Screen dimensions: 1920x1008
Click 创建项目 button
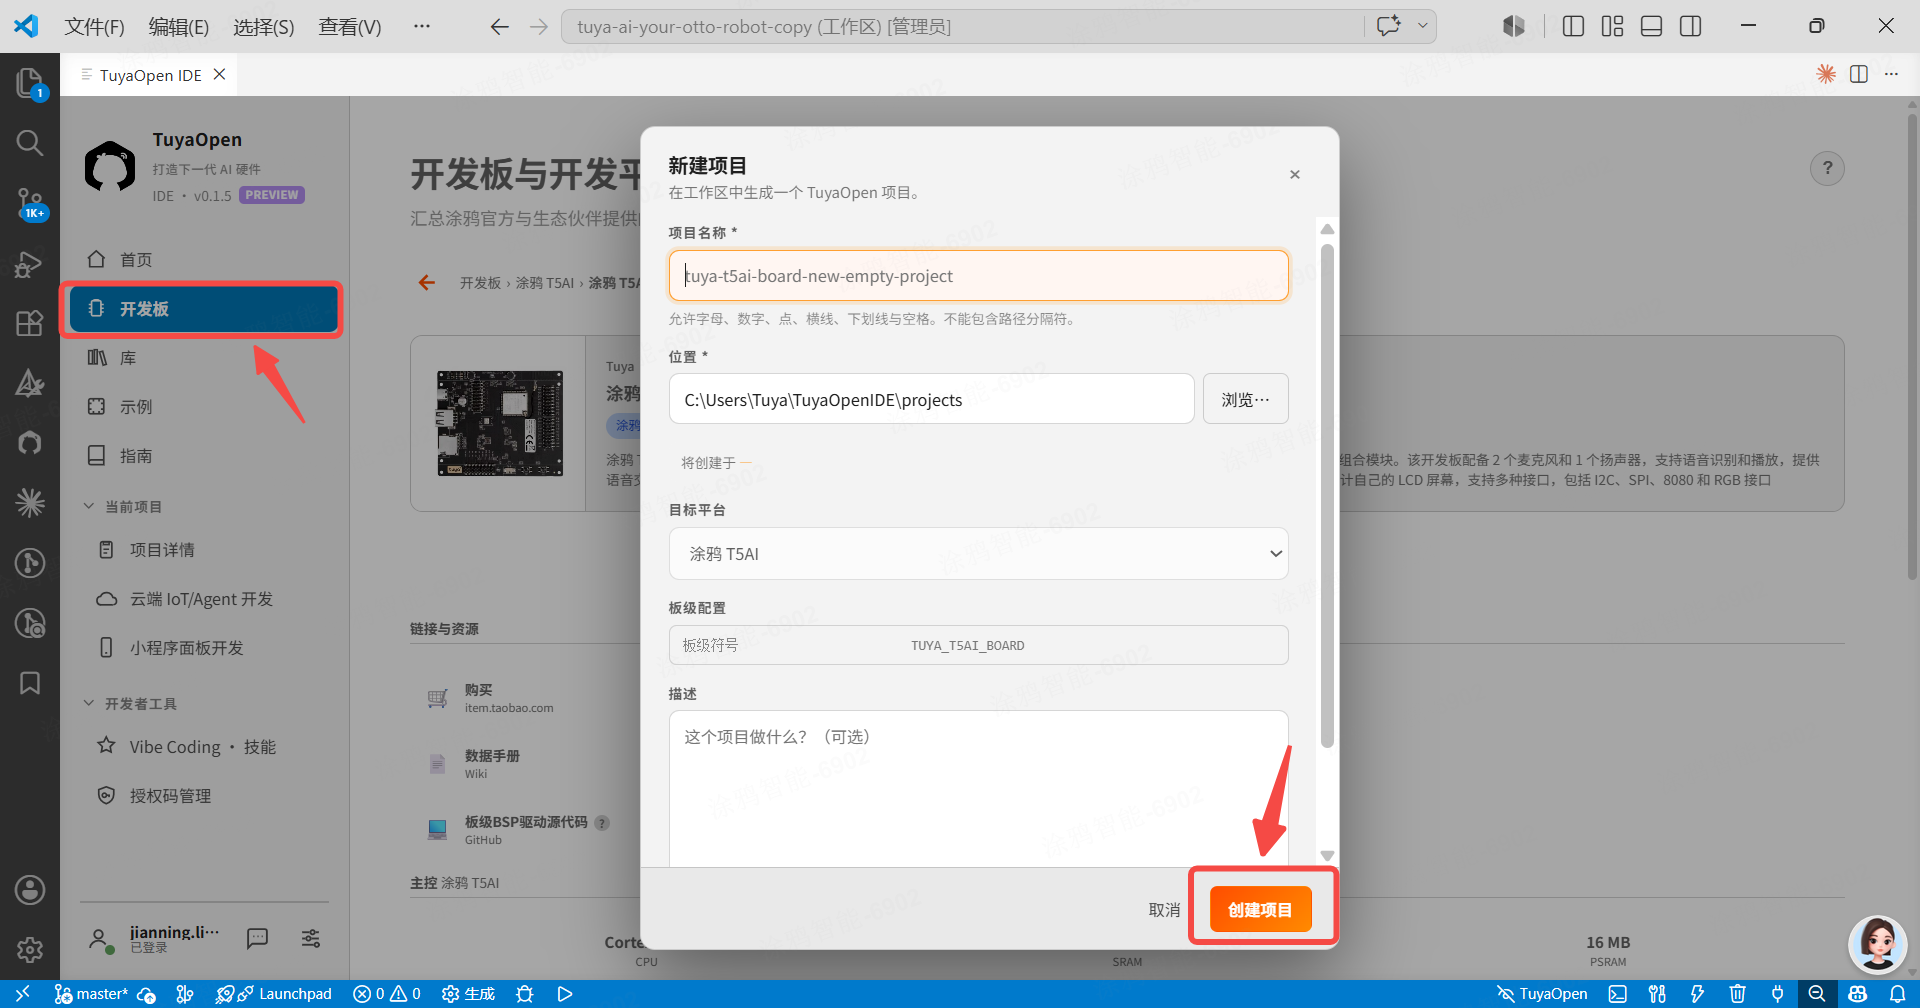(x=1260, y=909)
